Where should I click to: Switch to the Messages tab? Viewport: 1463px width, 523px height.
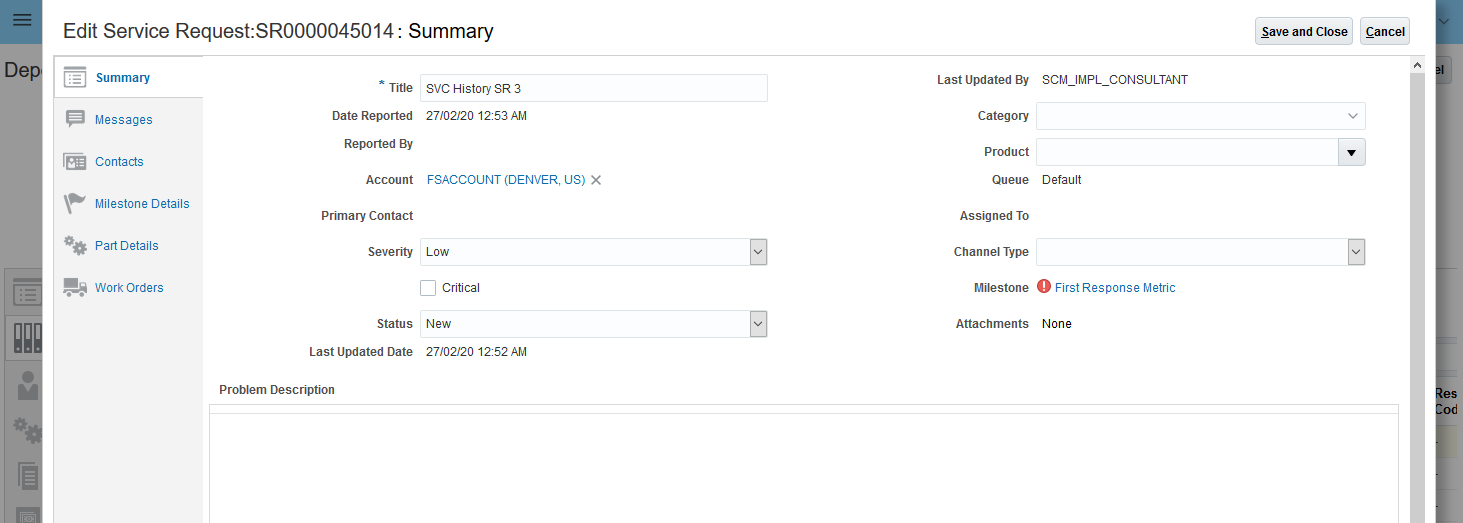click(x=124, y=120)
